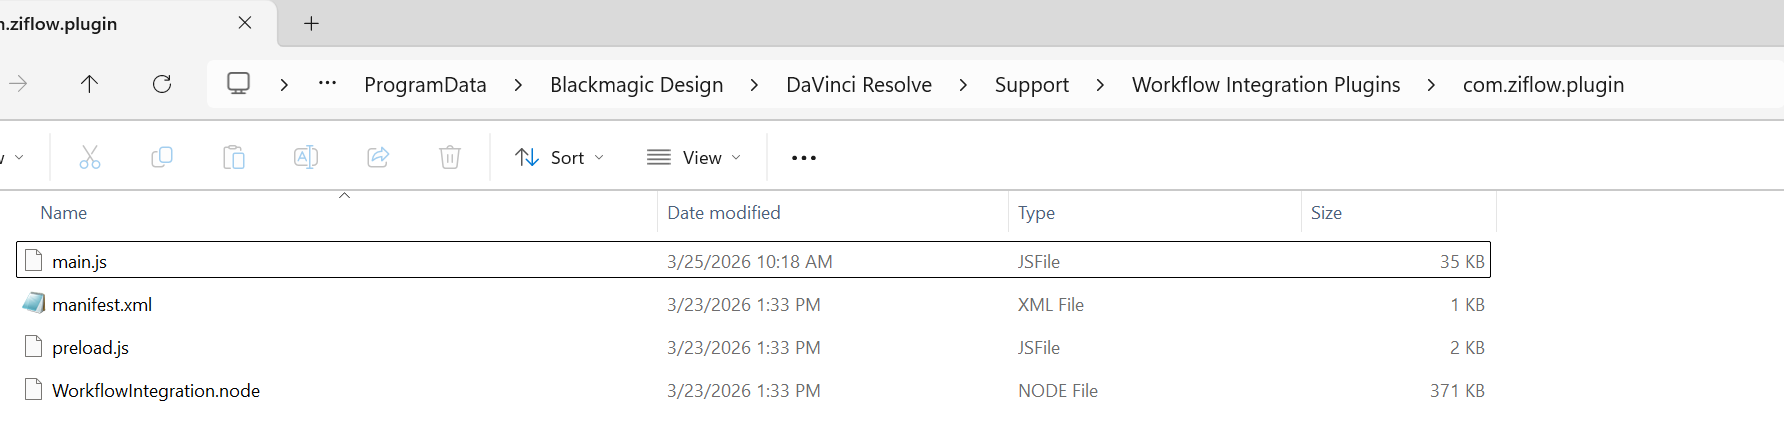The image size is (1784, 421).
Task: Click main.js date 3/25/2026 10:18 AM
Action: click(x=750, y=261)
